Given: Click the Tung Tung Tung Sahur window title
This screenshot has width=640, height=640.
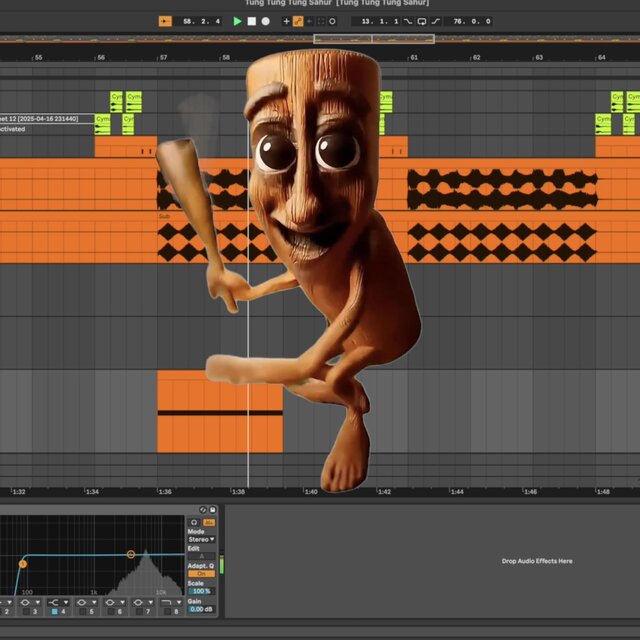Looking at the screenshot, I should pos(337,3).
